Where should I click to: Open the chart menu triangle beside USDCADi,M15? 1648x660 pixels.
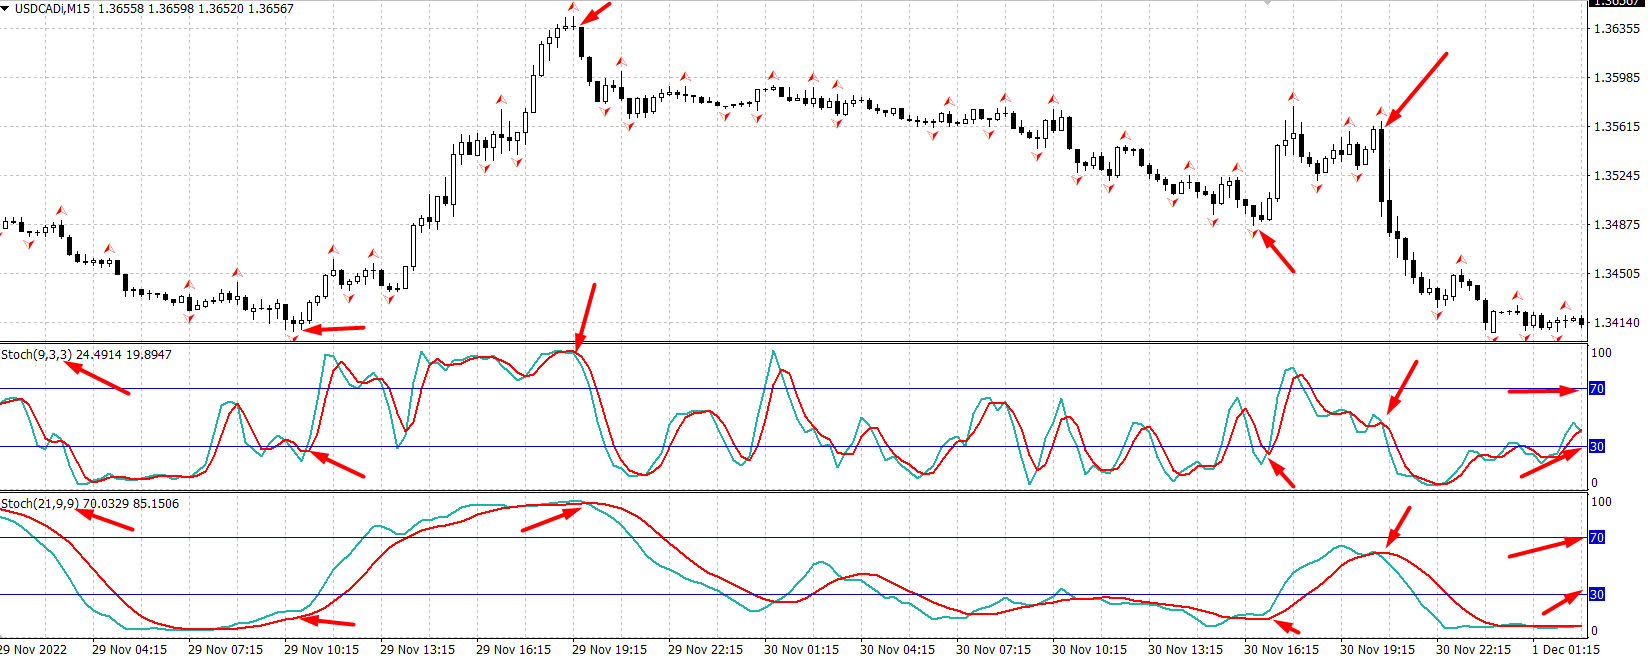click(6, 8)
